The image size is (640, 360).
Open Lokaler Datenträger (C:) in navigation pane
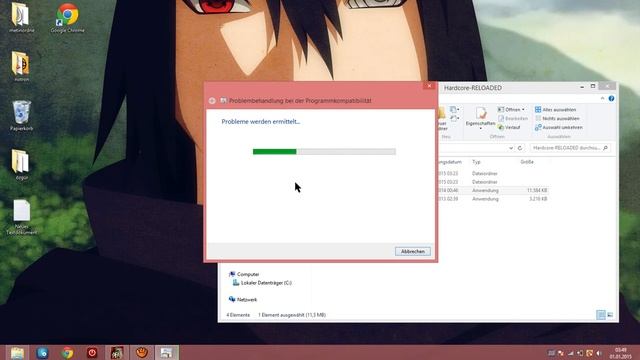pyautogui.click(x=262, y=283)
